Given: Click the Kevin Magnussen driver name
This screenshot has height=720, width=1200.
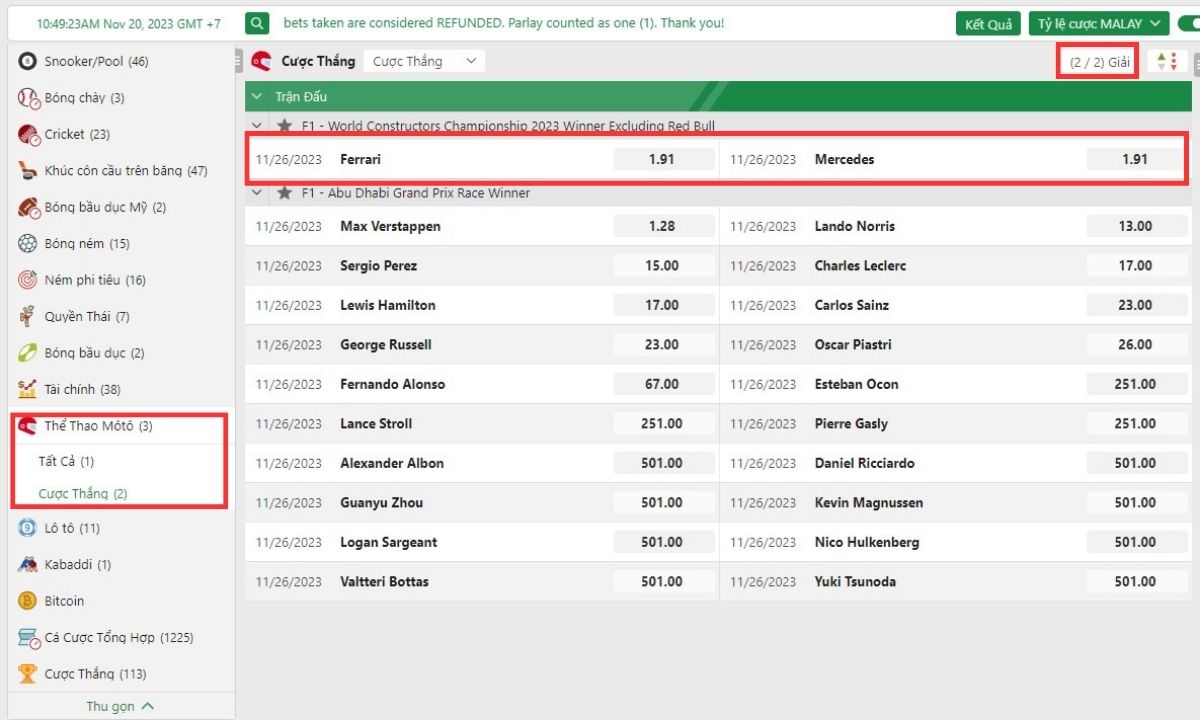Looking at the screenshot, I should point(869,503).
